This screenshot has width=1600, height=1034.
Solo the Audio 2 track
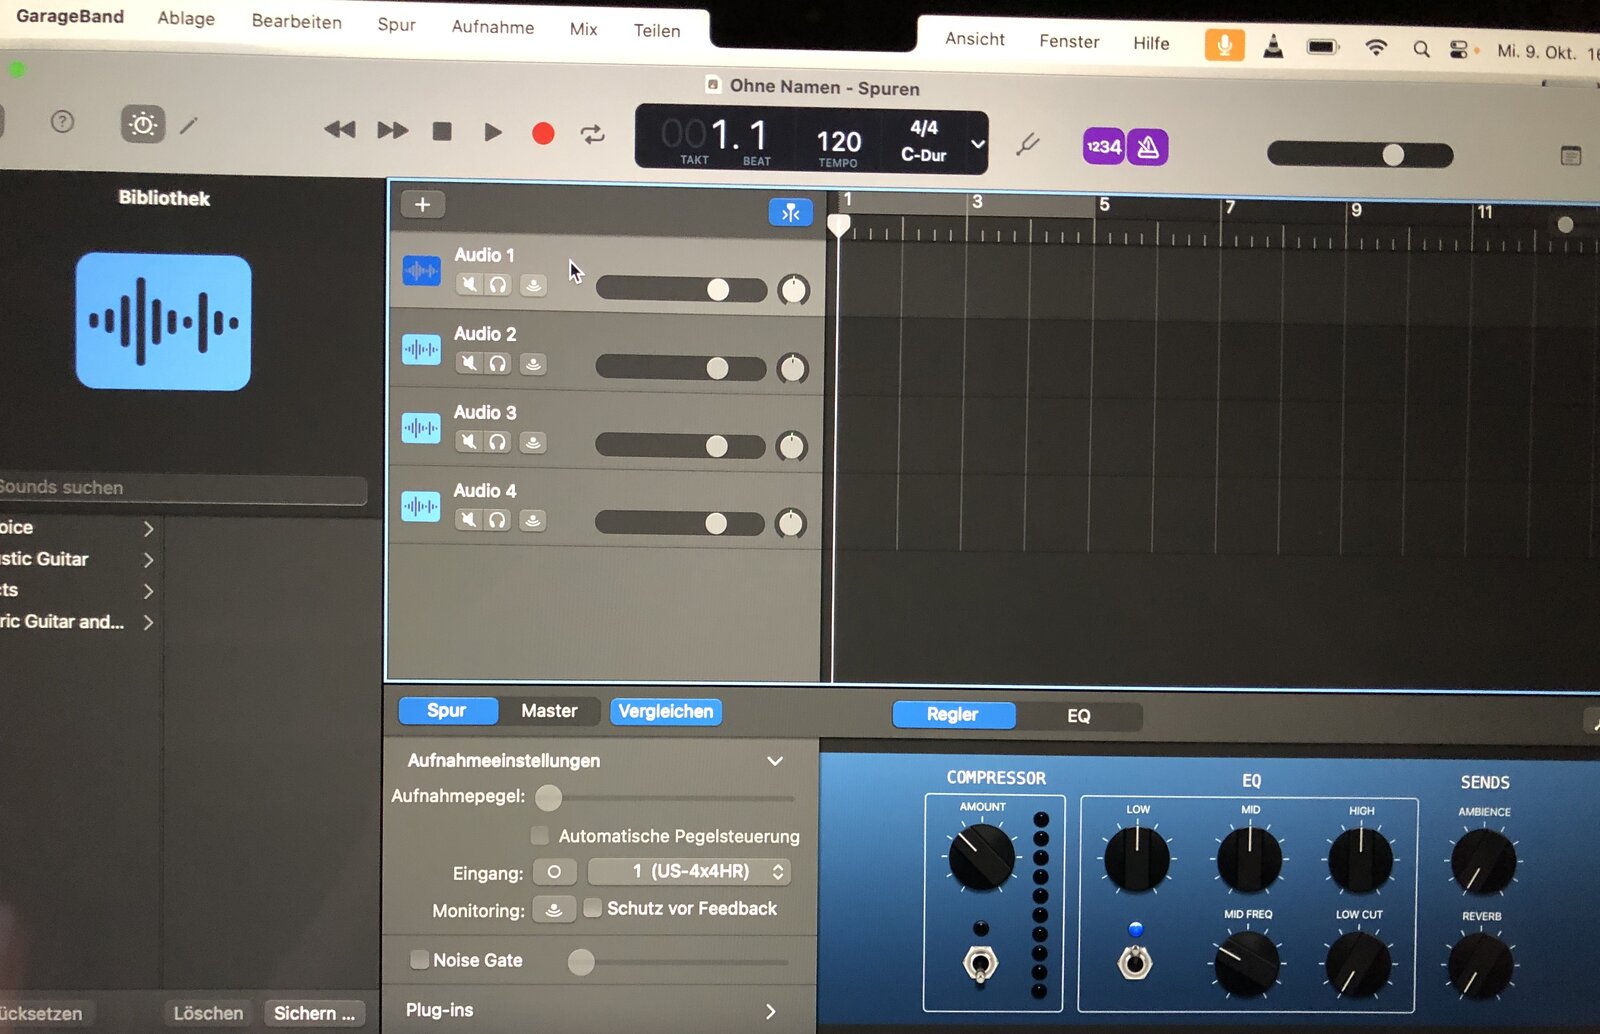(497, 363)
